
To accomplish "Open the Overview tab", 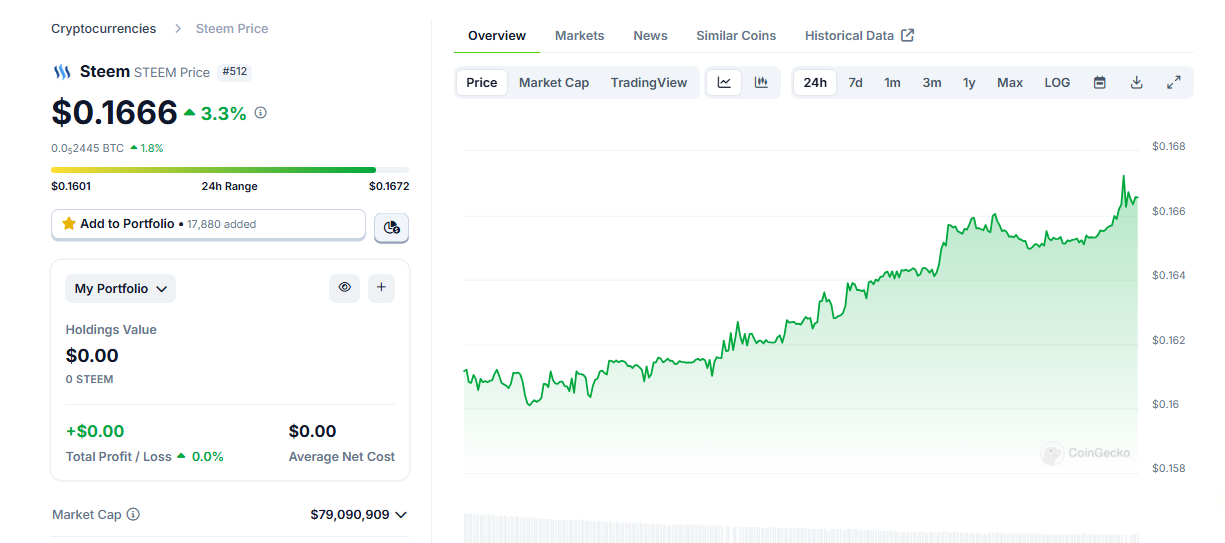I will (x=497, y=36).
